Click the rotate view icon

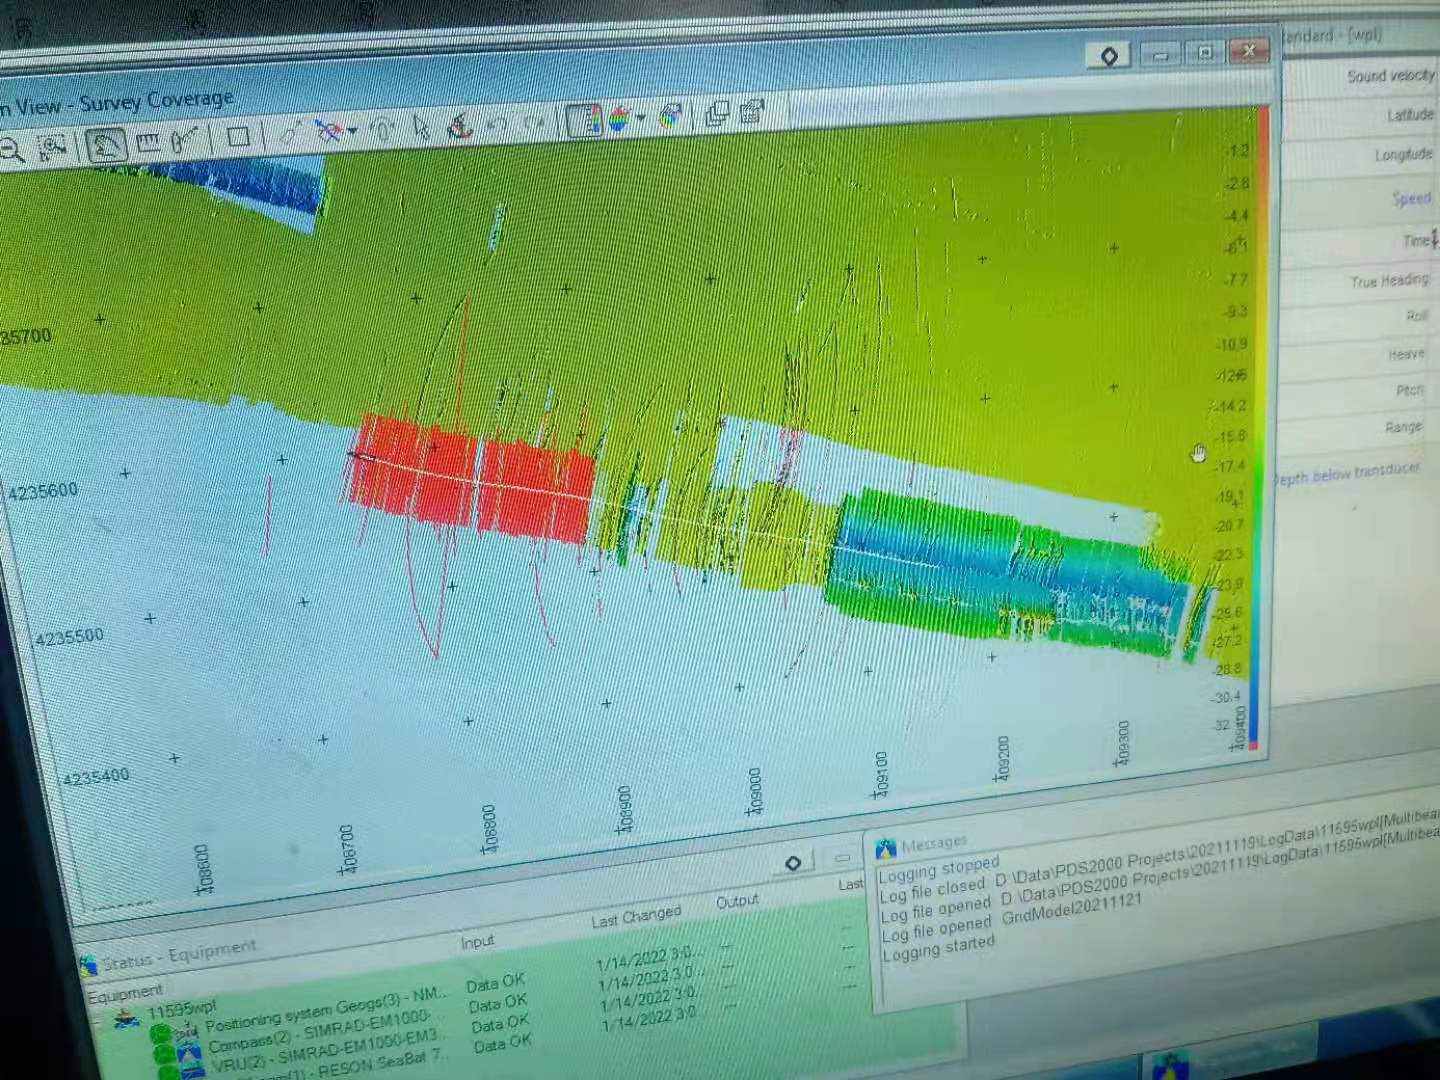click(x=383, y=128)
